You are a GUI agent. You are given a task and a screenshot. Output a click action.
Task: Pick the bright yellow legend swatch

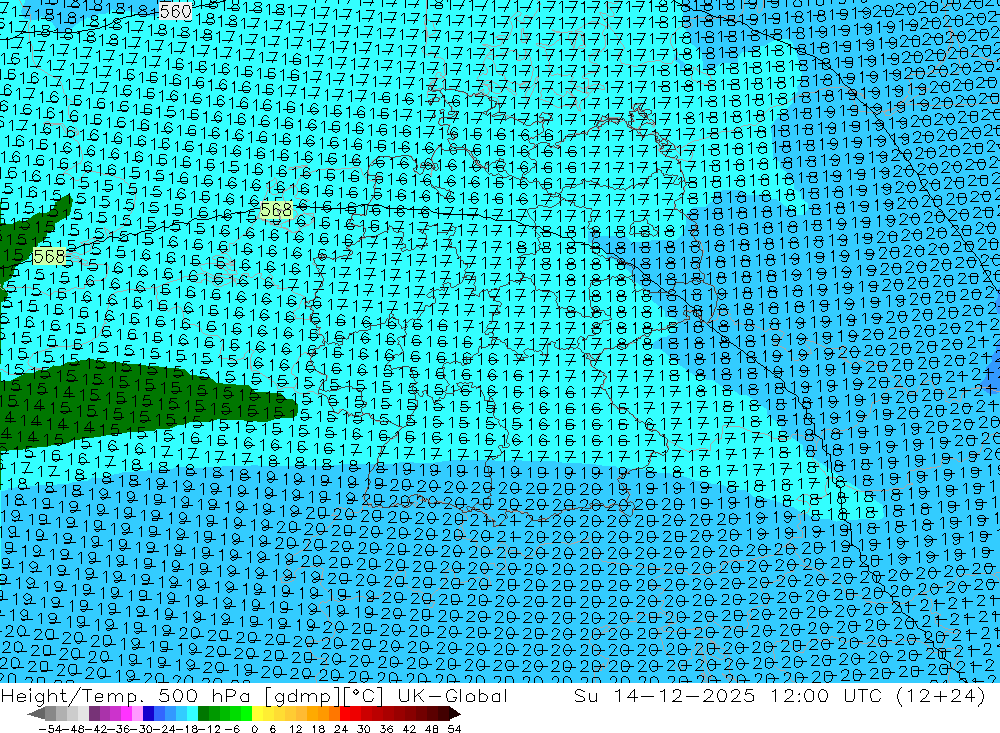258,714
